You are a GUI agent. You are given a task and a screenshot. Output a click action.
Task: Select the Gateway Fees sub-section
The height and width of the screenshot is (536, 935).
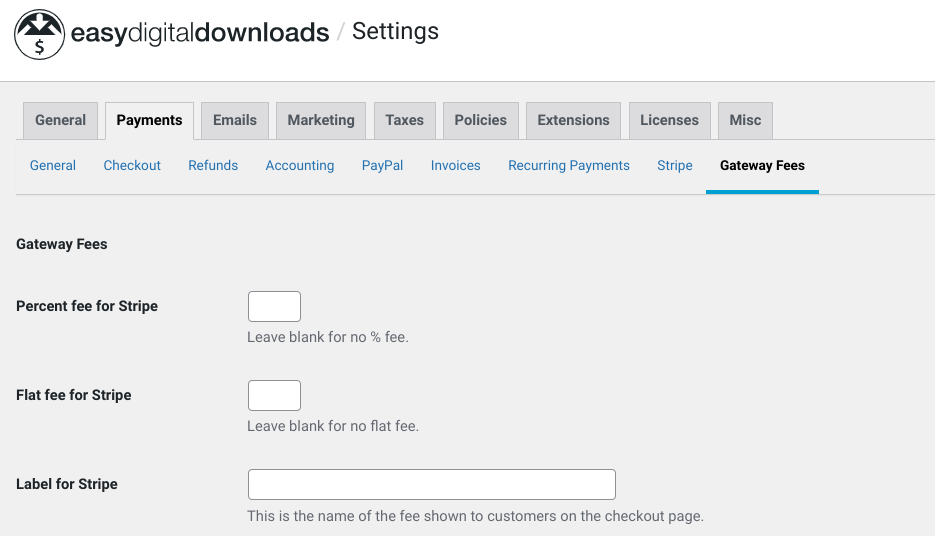[x=762, y=166]
